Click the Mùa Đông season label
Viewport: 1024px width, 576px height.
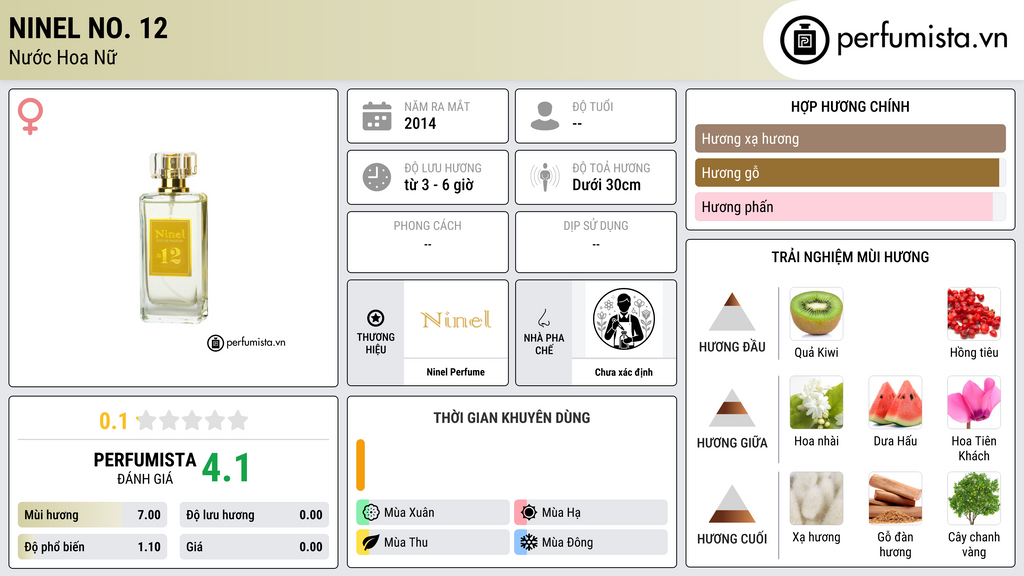pos(567,542)
